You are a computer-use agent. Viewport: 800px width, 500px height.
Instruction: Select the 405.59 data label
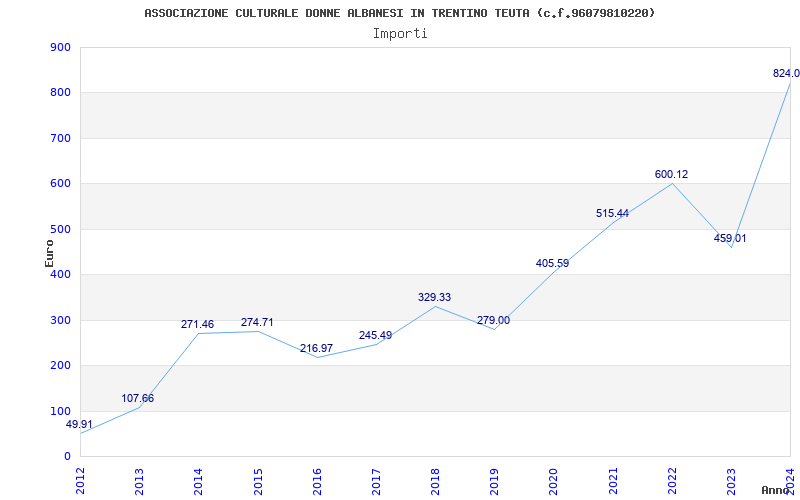pyautogui.click(x=553, y=263)
